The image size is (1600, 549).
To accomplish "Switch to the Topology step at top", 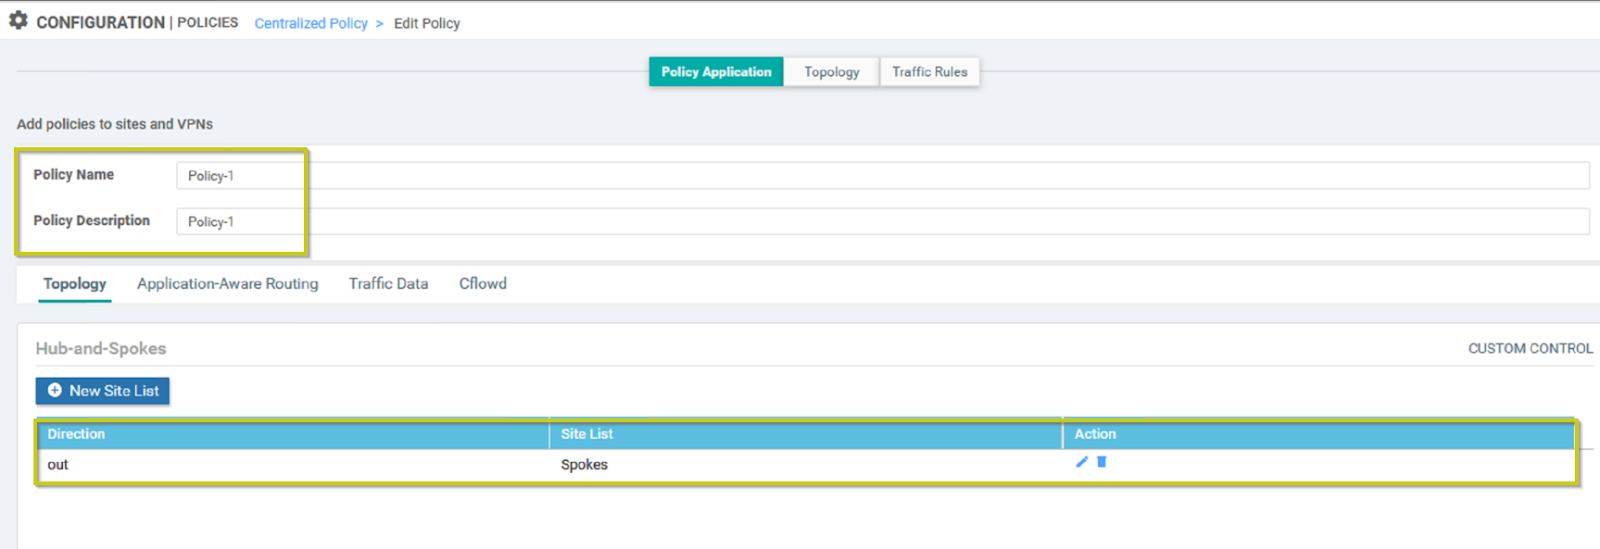I will click(832, 72).
